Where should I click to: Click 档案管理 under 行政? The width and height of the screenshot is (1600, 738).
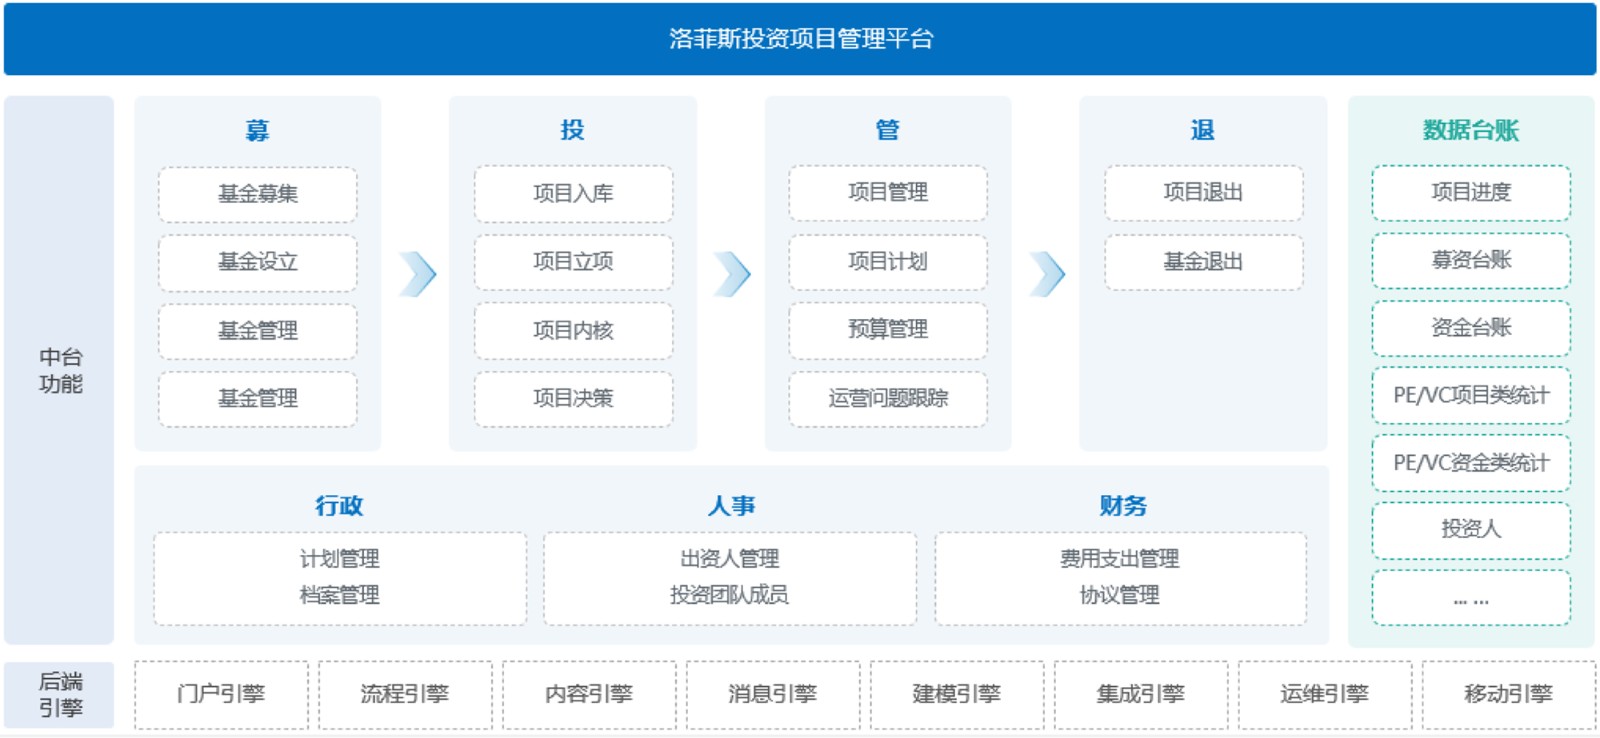(340, 595)
